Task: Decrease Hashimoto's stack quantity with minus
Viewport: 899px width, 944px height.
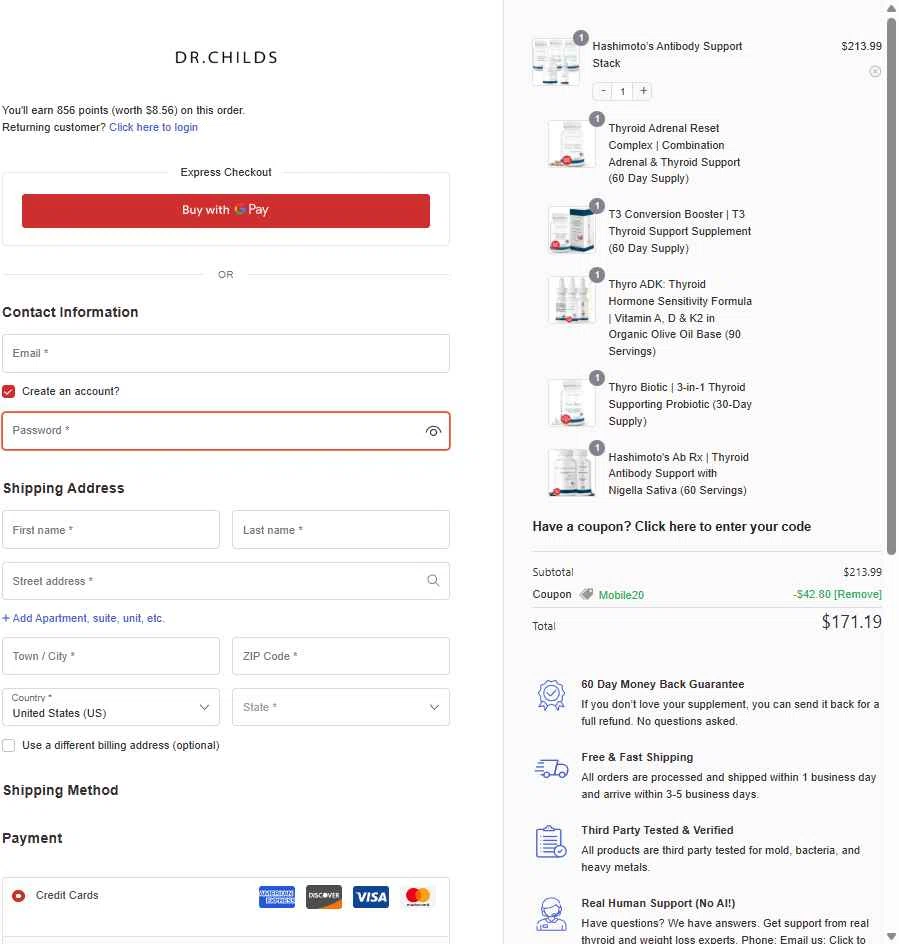Action: click(603, 91)
